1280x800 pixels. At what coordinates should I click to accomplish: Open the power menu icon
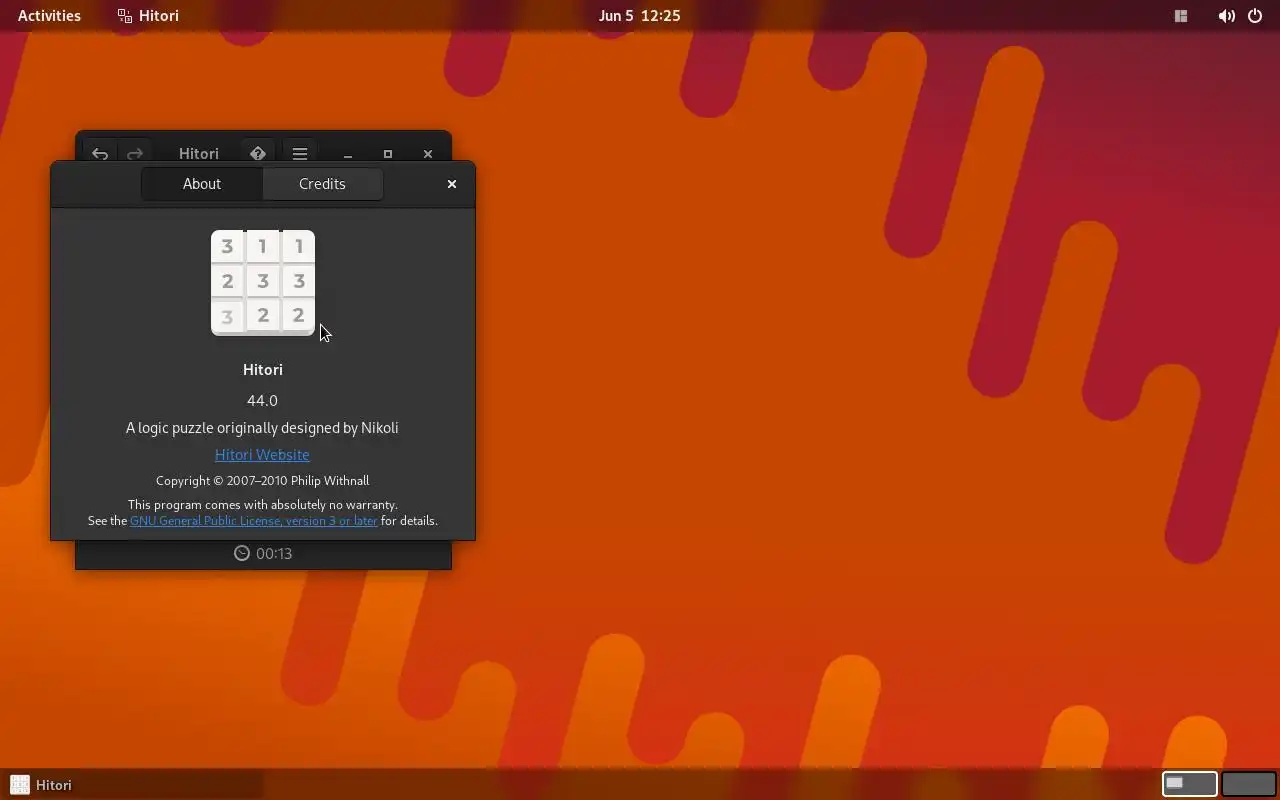coord(1255,16)
